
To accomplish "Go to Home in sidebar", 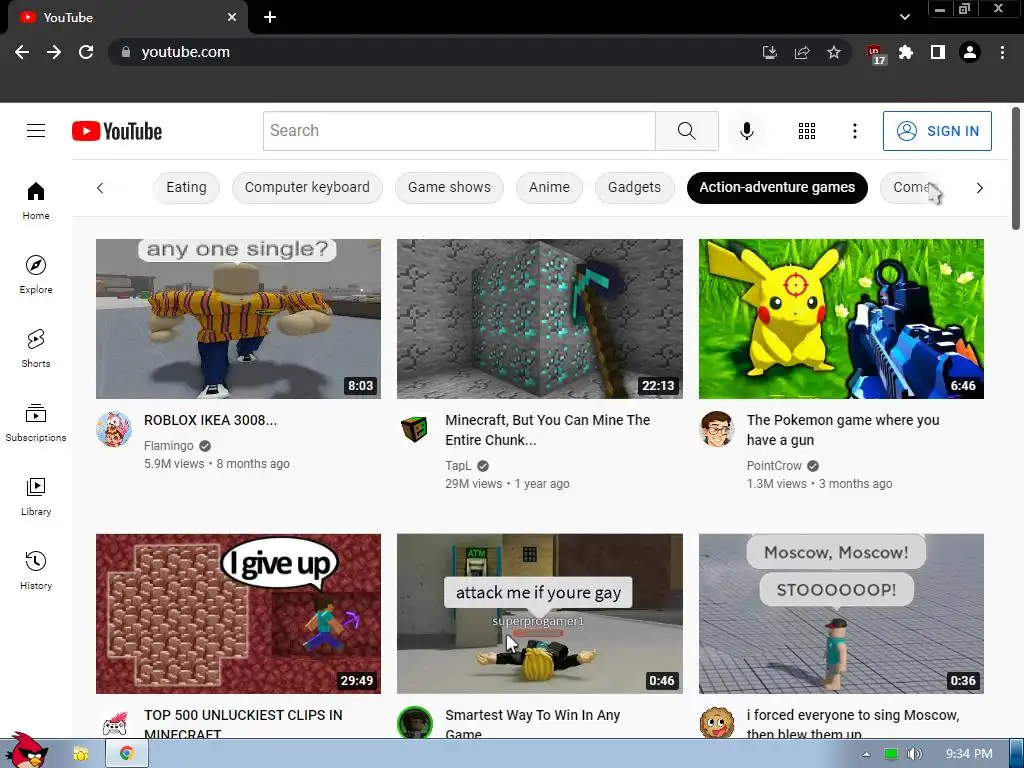I will [x=36, y=200].
